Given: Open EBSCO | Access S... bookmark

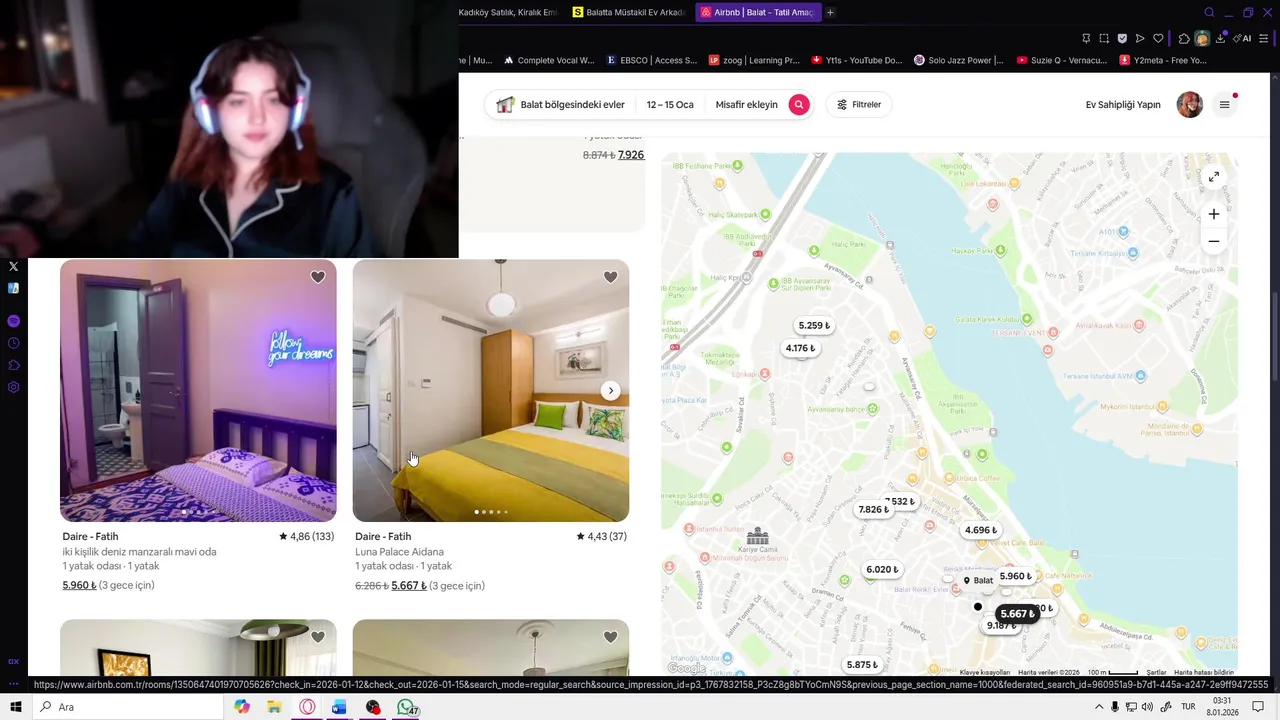Looking at the screenshot, I should tap(652, 60).
